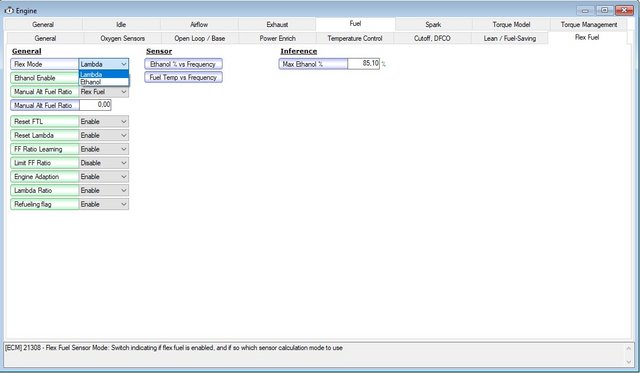Select the Fuel sub-tab General
The image size is (640, 373).
click(45, 38)
